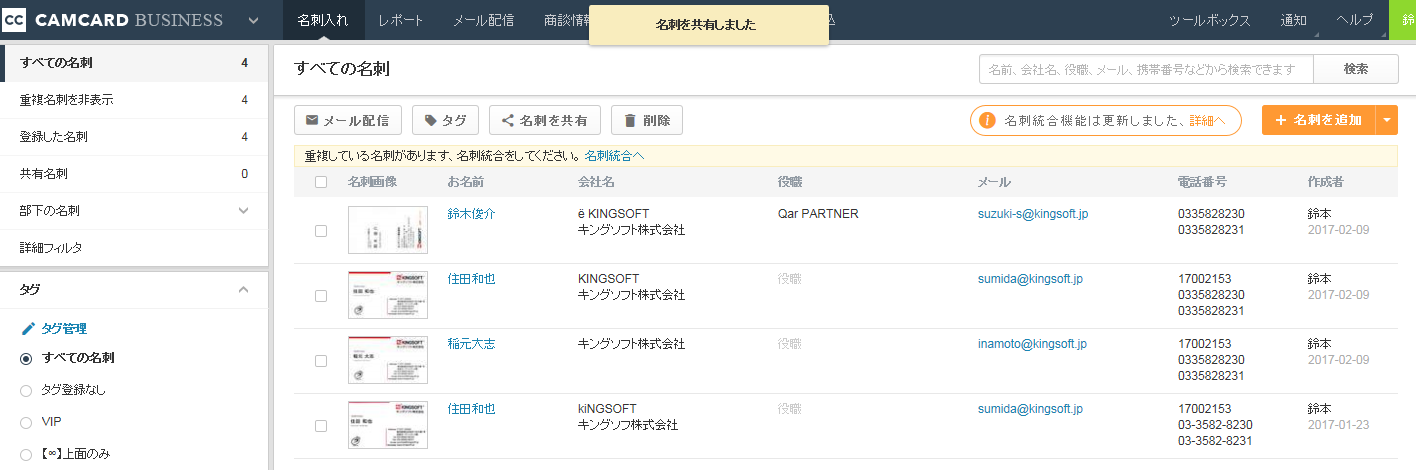Open the 名刺を追加 dropdown arrow
The width and height of the screenshot is (1416, 470).
click(x=1387, y=120)
